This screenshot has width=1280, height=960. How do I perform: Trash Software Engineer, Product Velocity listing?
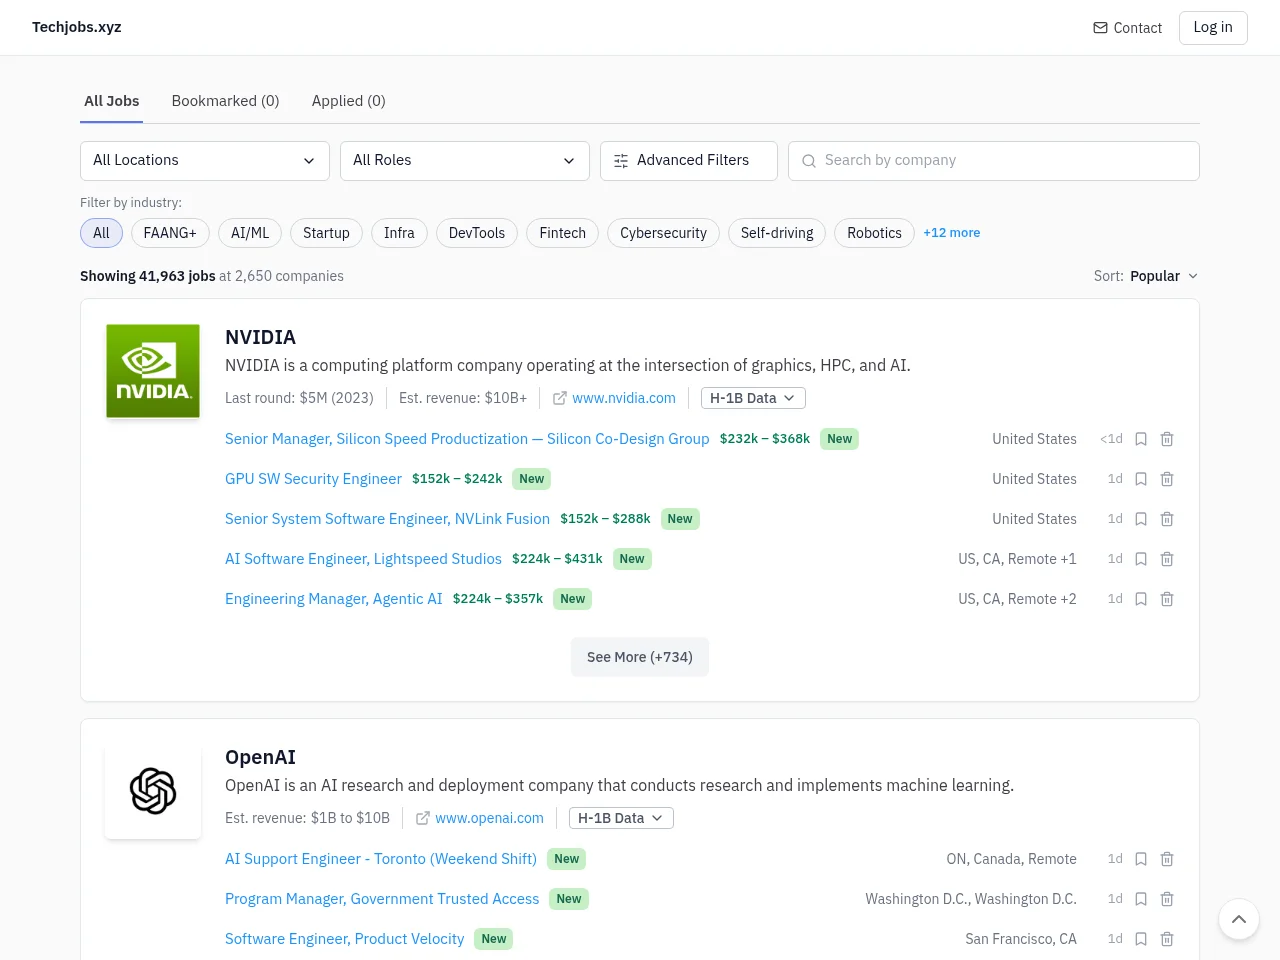point(1167,939)
